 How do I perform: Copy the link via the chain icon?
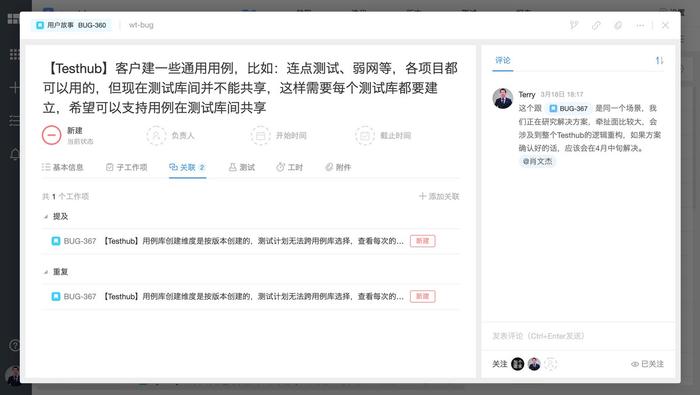[596, 25]
